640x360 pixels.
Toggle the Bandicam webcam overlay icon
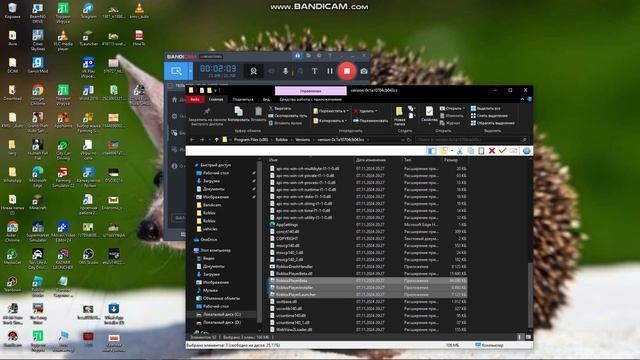point(253,71)
